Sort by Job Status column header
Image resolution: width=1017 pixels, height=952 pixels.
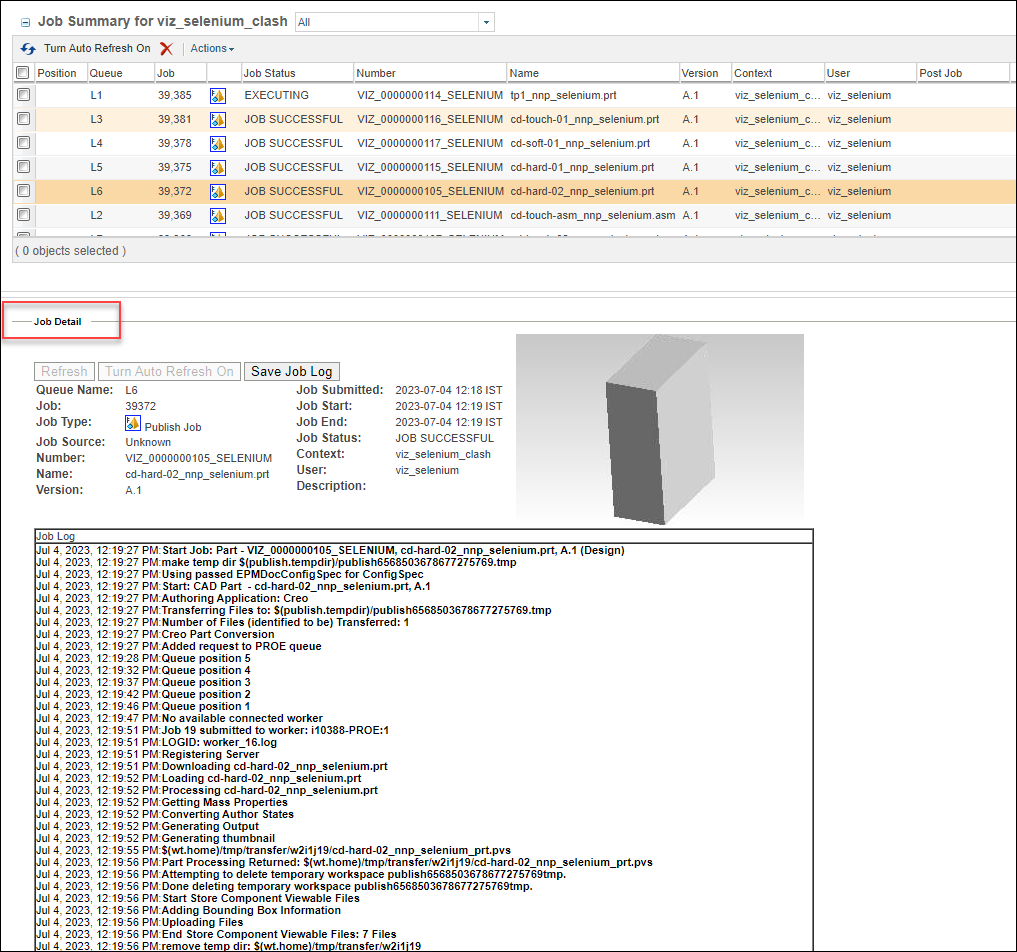tap(269, 73)
